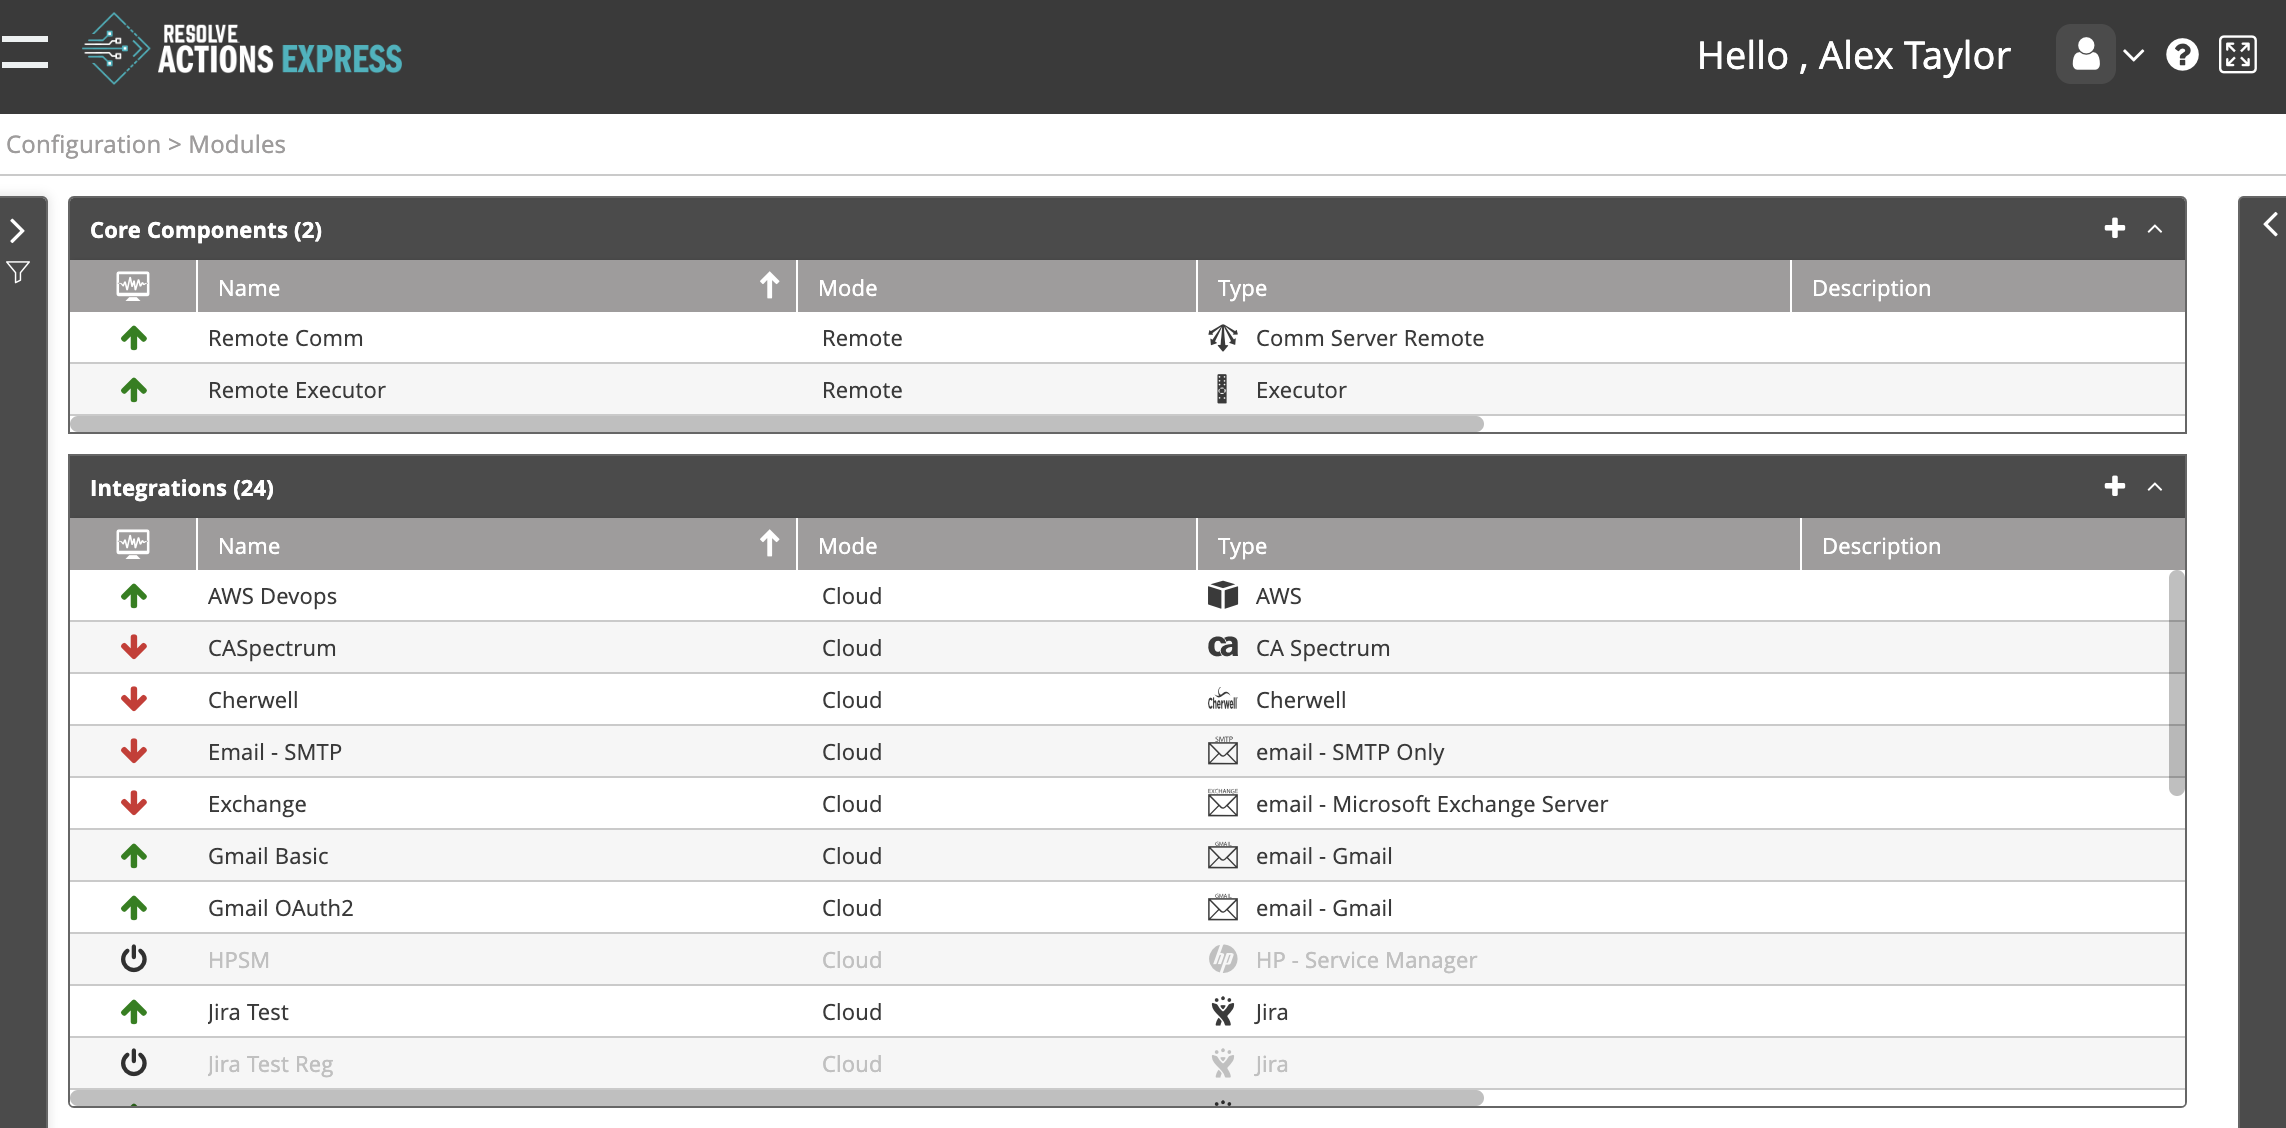
Task: Click the Configuration breadcrumb link
Action: coord(83,144)
